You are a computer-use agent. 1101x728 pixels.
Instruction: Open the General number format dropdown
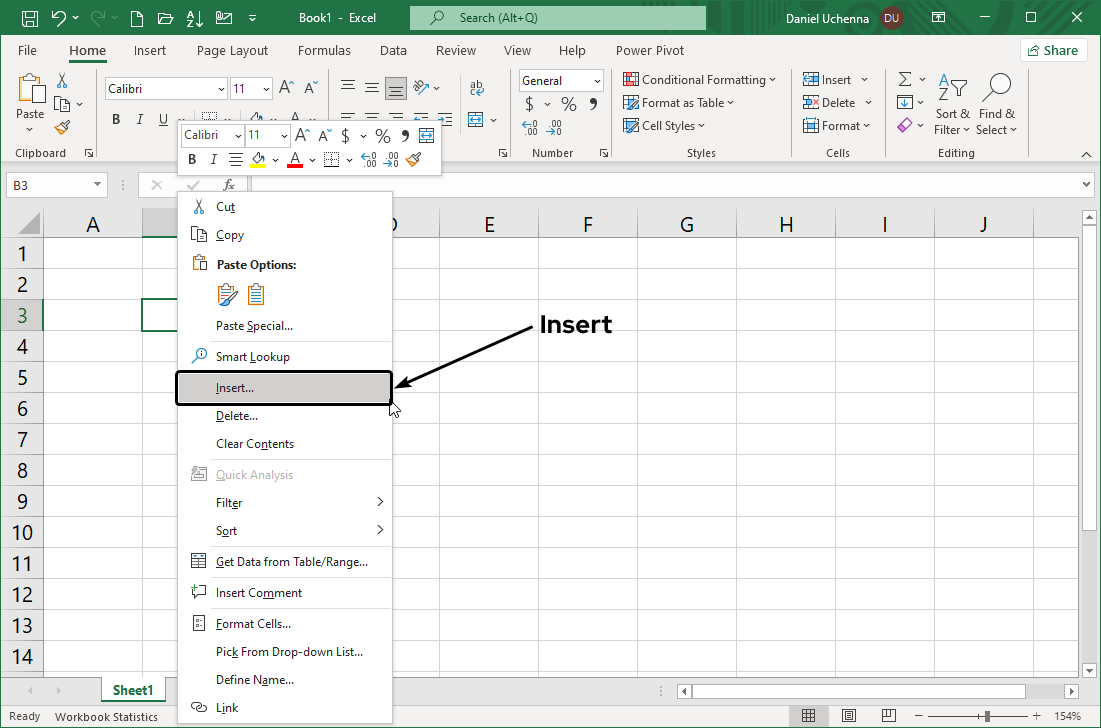(x=597, y=80)
